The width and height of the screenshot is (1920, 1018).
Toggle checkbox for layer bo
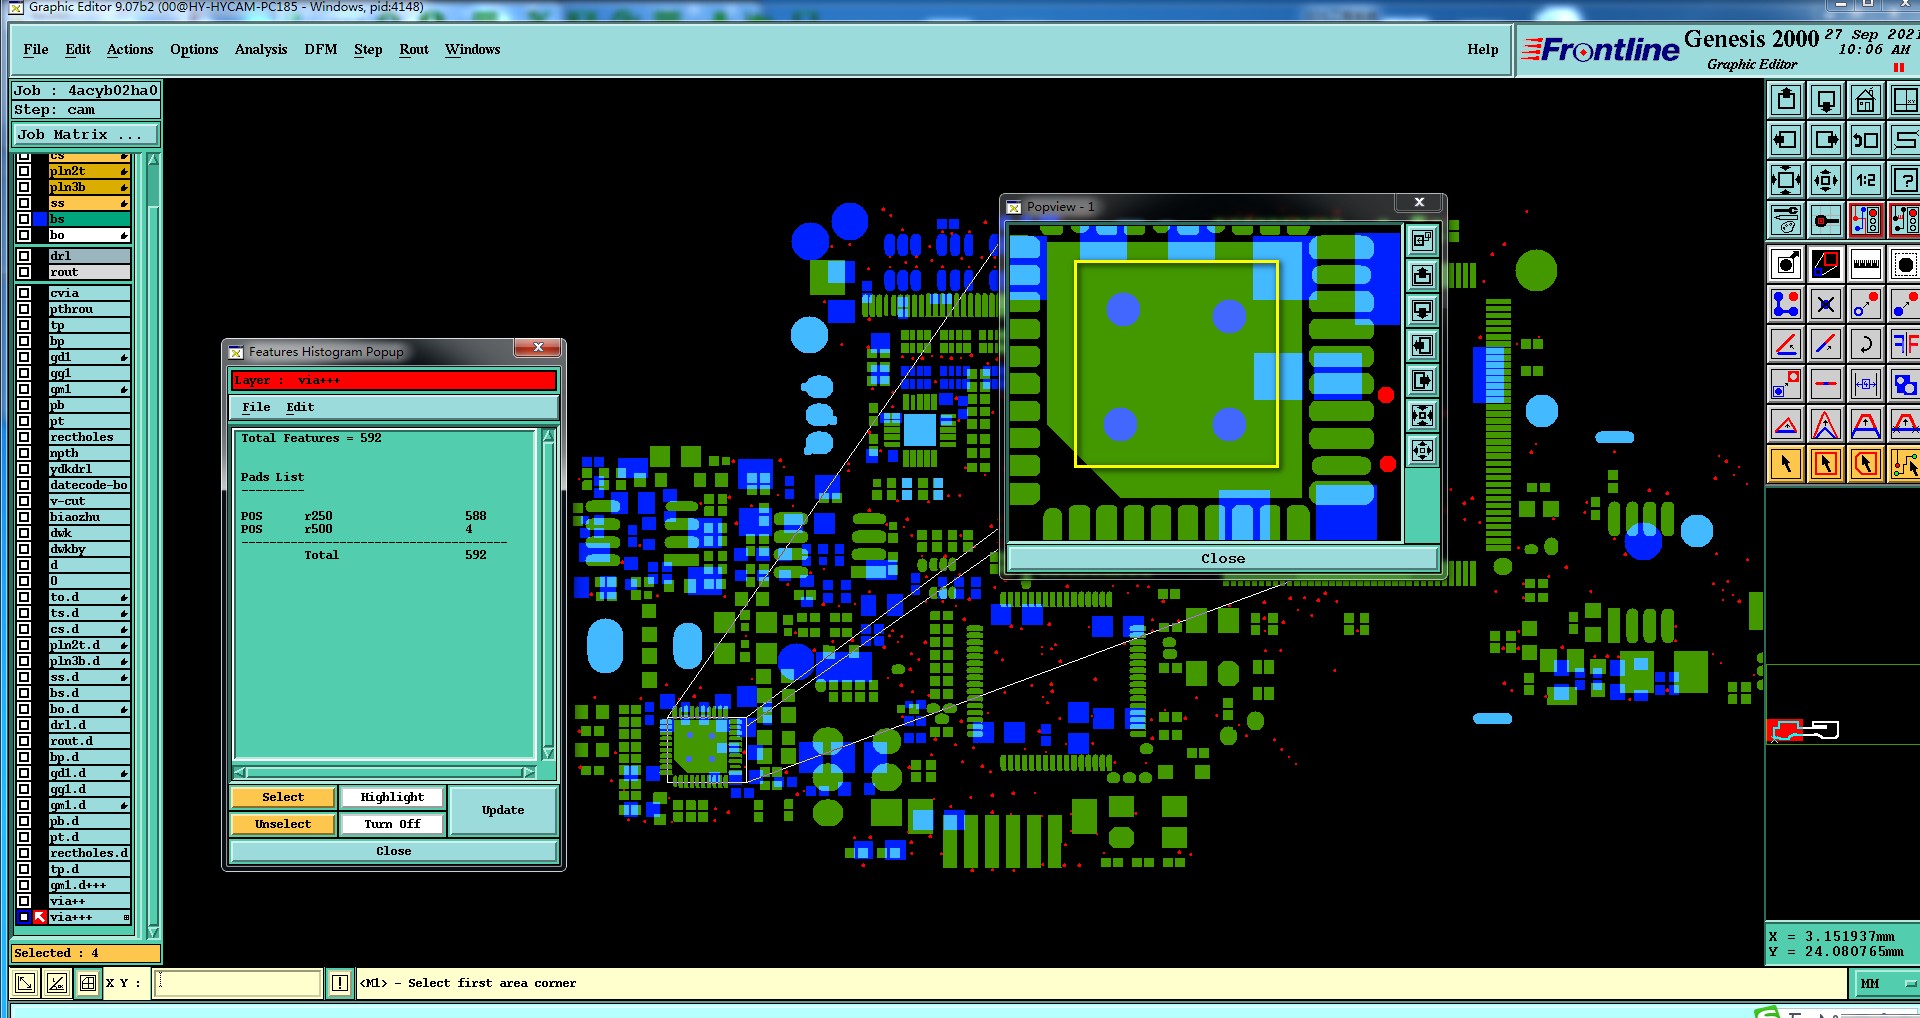(24, 235)
